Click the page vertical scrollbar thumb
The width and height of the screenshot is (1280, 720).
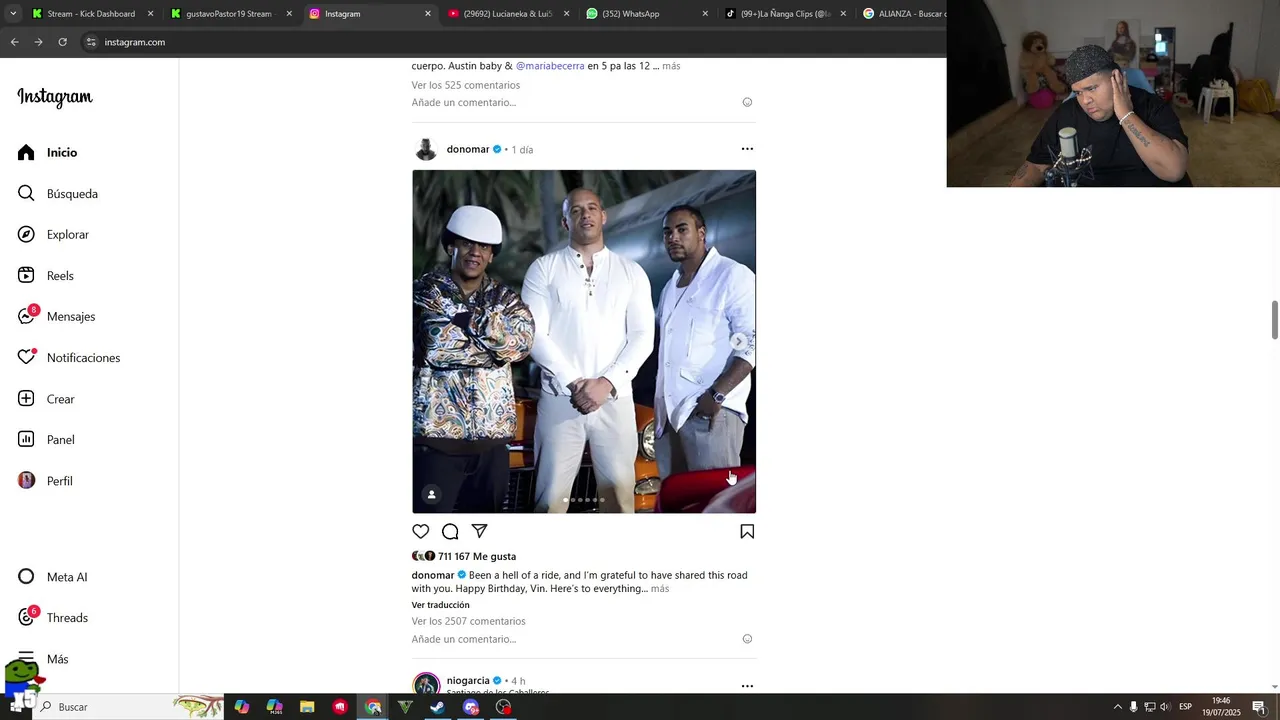pyautogui.click(x=1275, y=320)
